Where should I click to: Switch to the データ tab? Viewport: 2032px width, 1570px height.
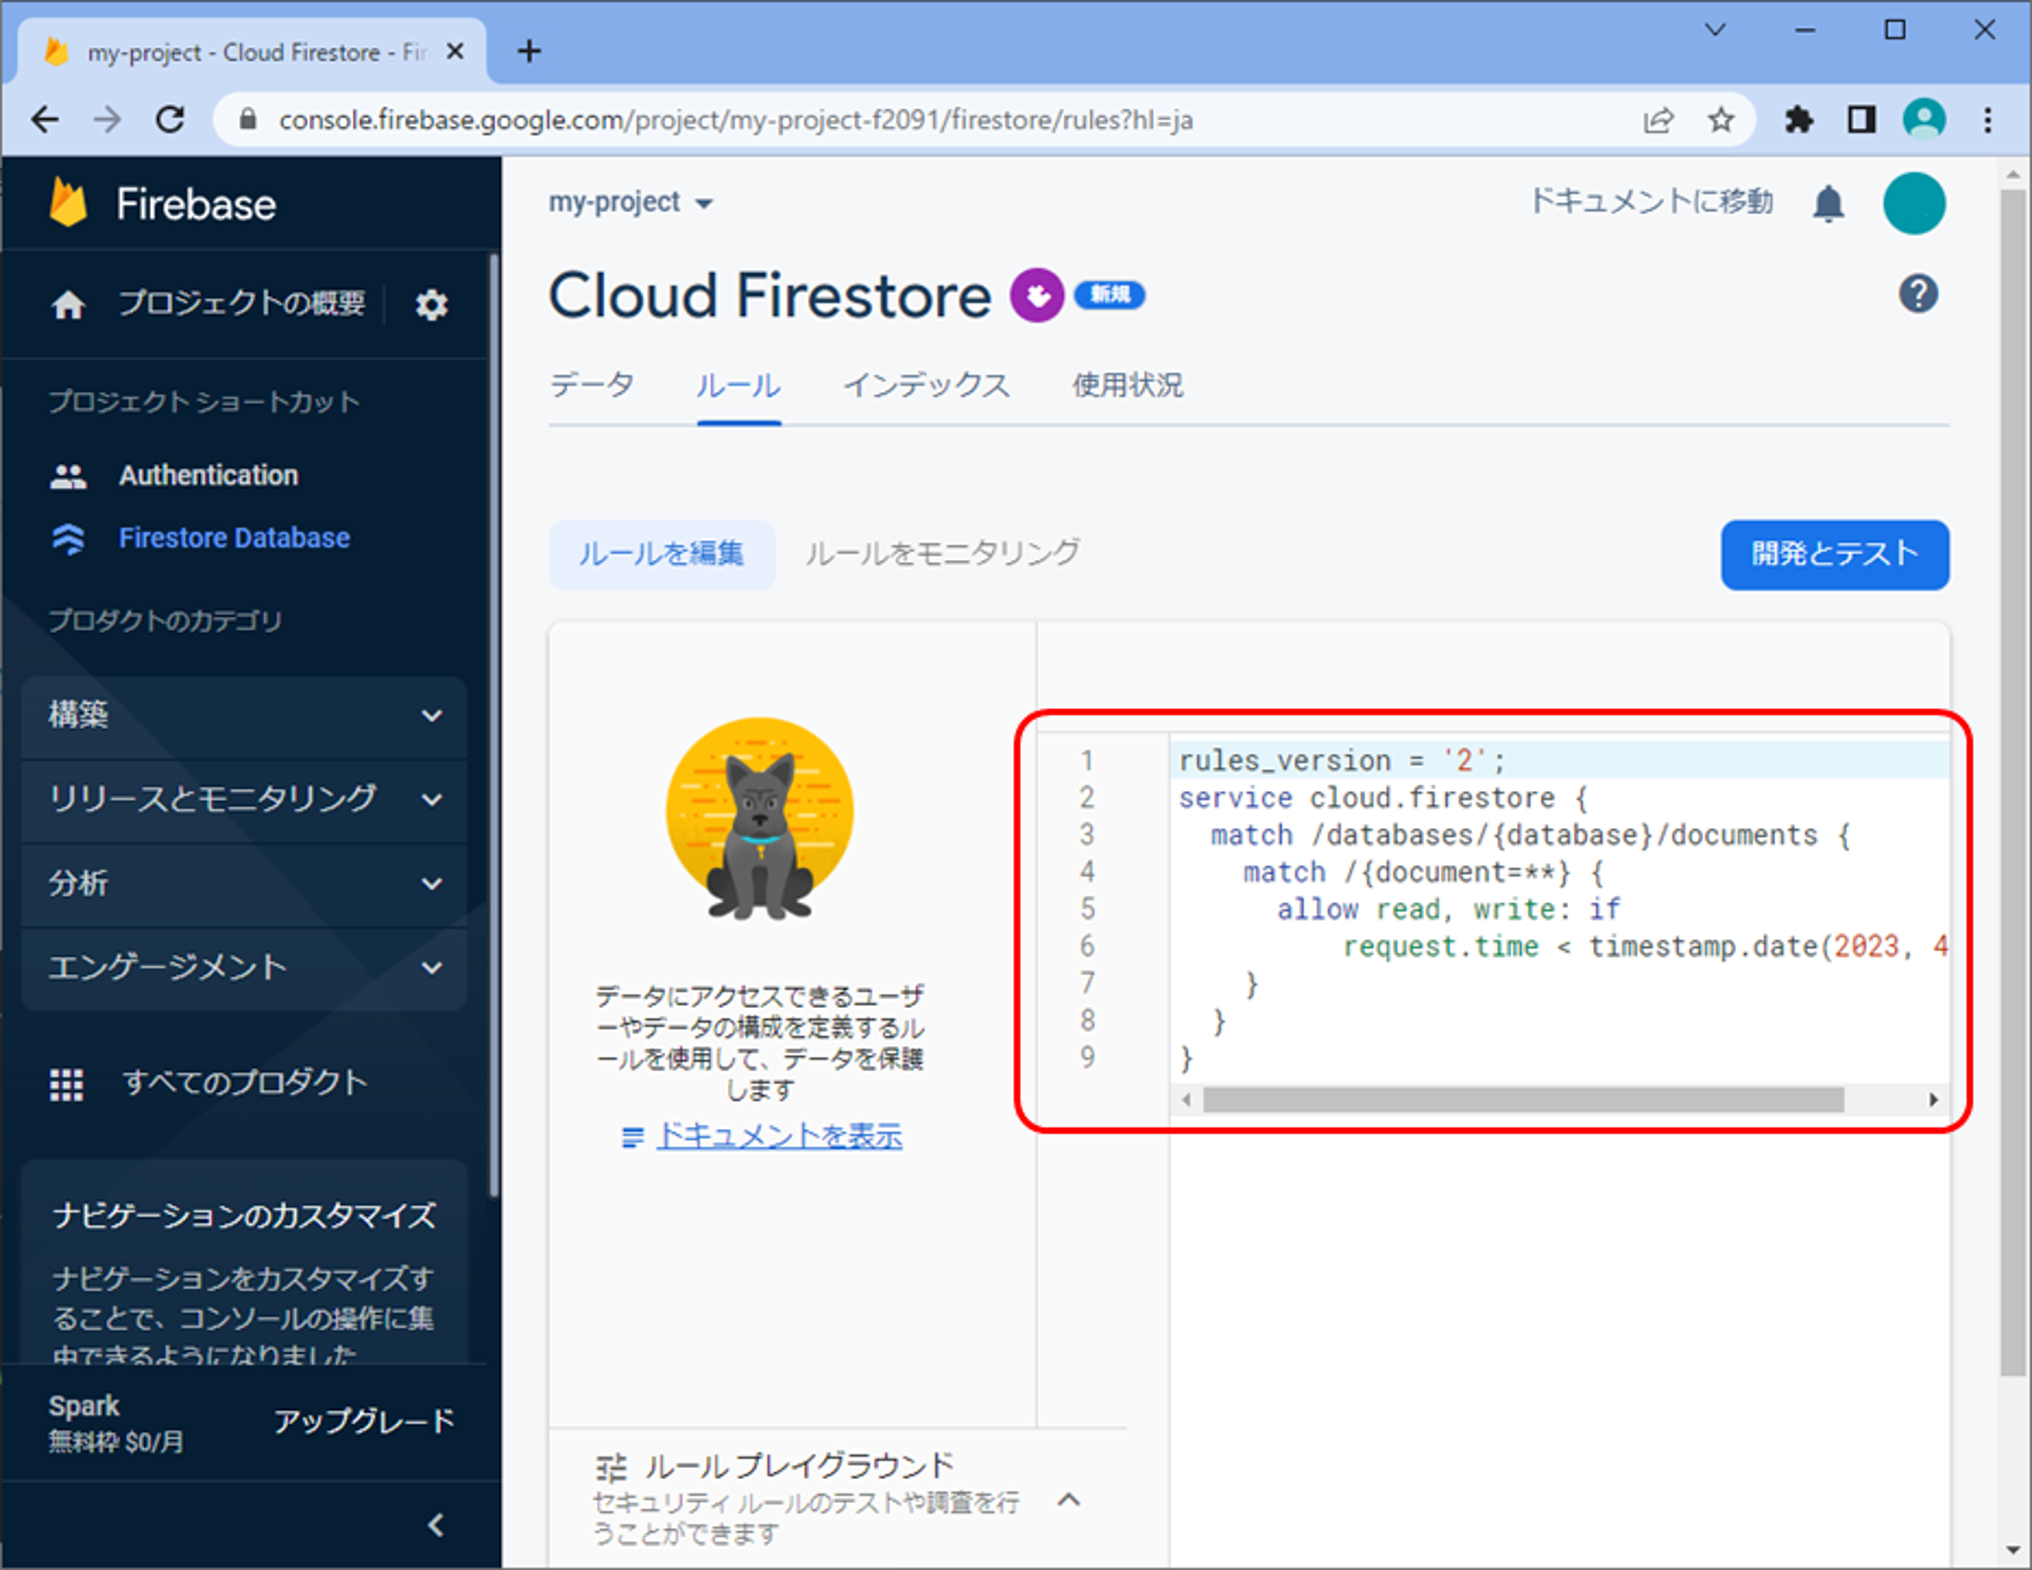592,386
